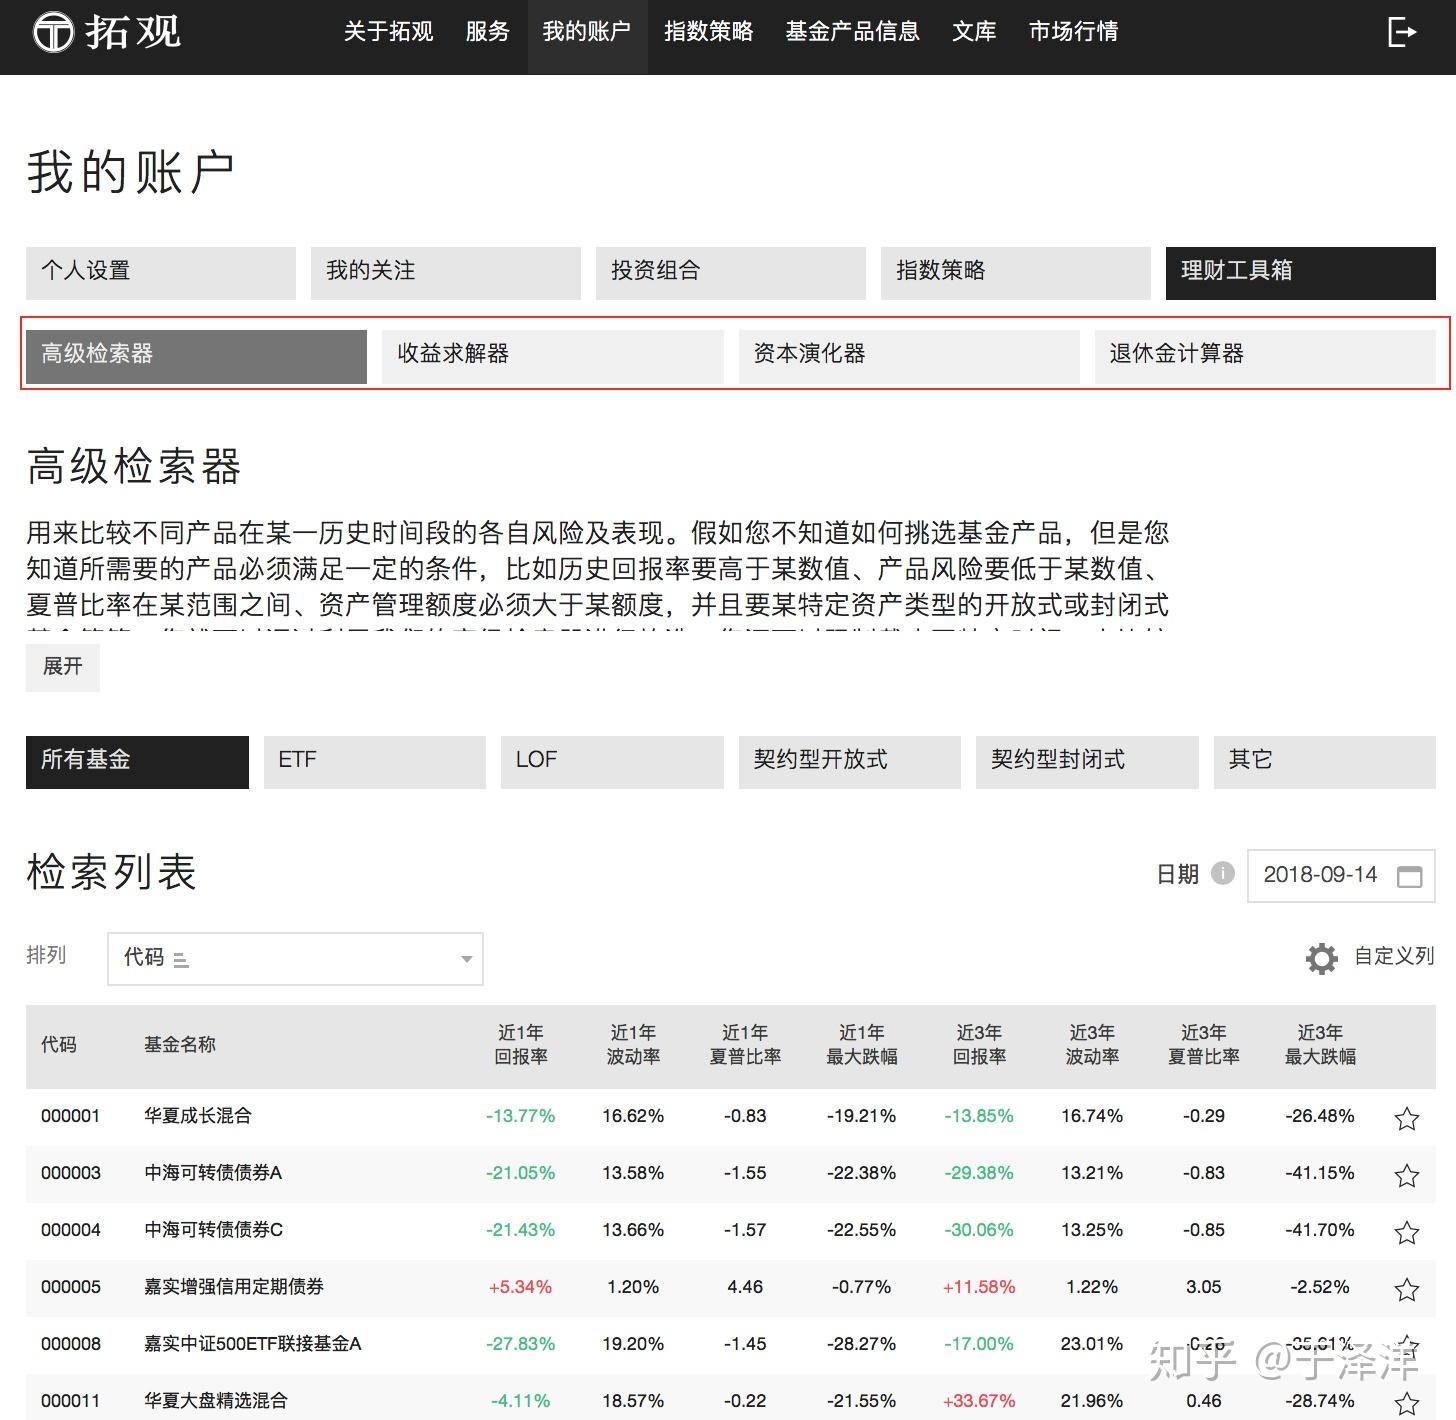Open fund 嘉实中证500ETF联接基金A
Viewport: 1456px width, 1420px height.
[253, 1344]
